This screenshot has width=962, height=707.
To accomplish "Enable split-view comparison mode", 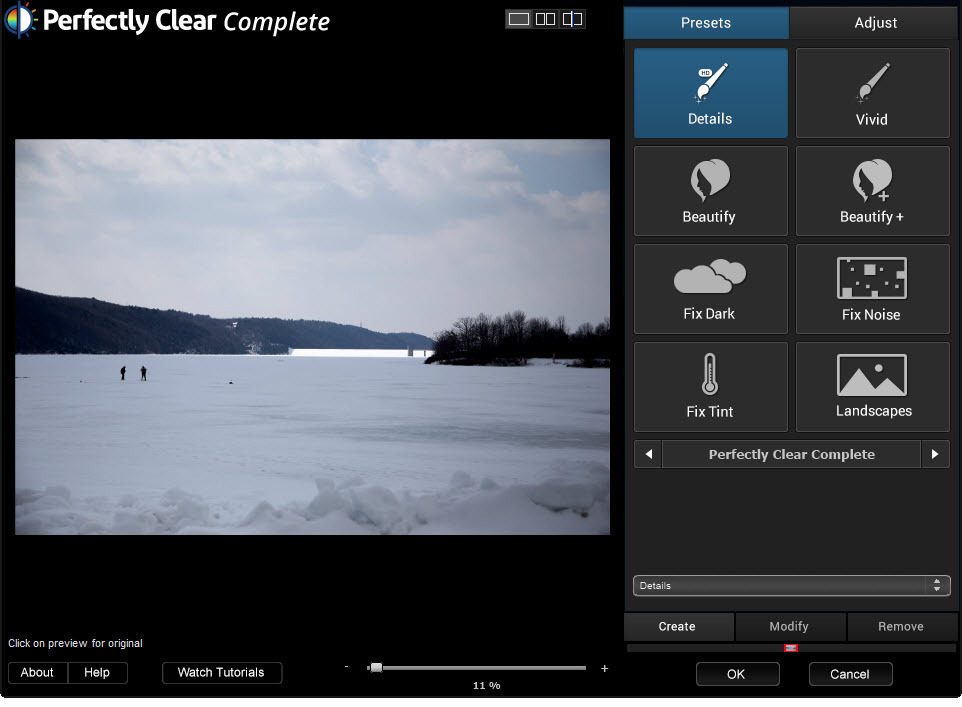I will coord(572,19).
